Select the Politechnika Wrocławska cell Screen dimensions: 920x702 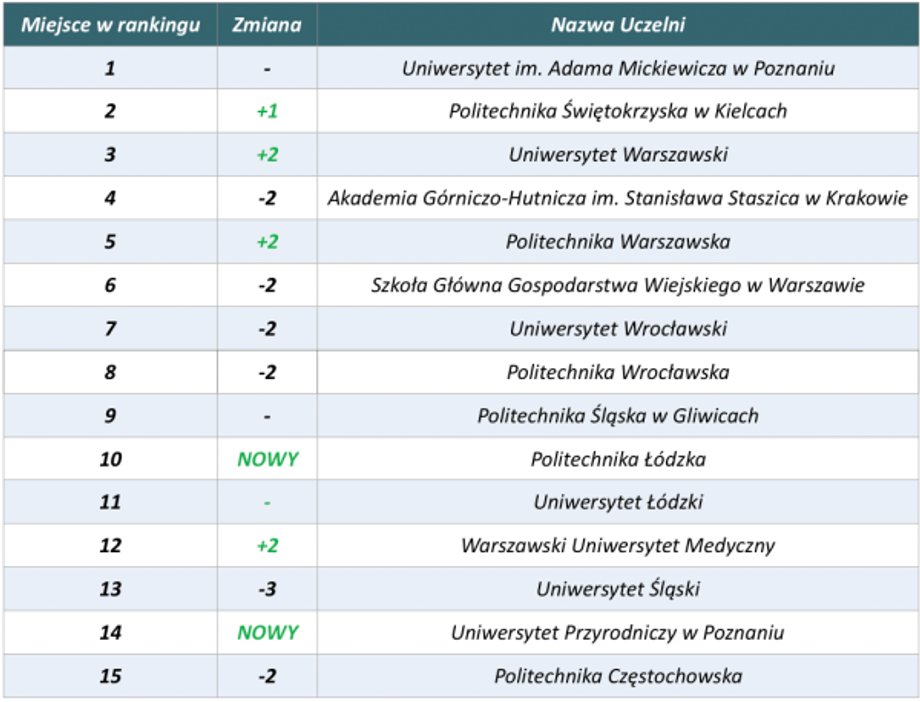pyautogui.click(x=618, y=372)
